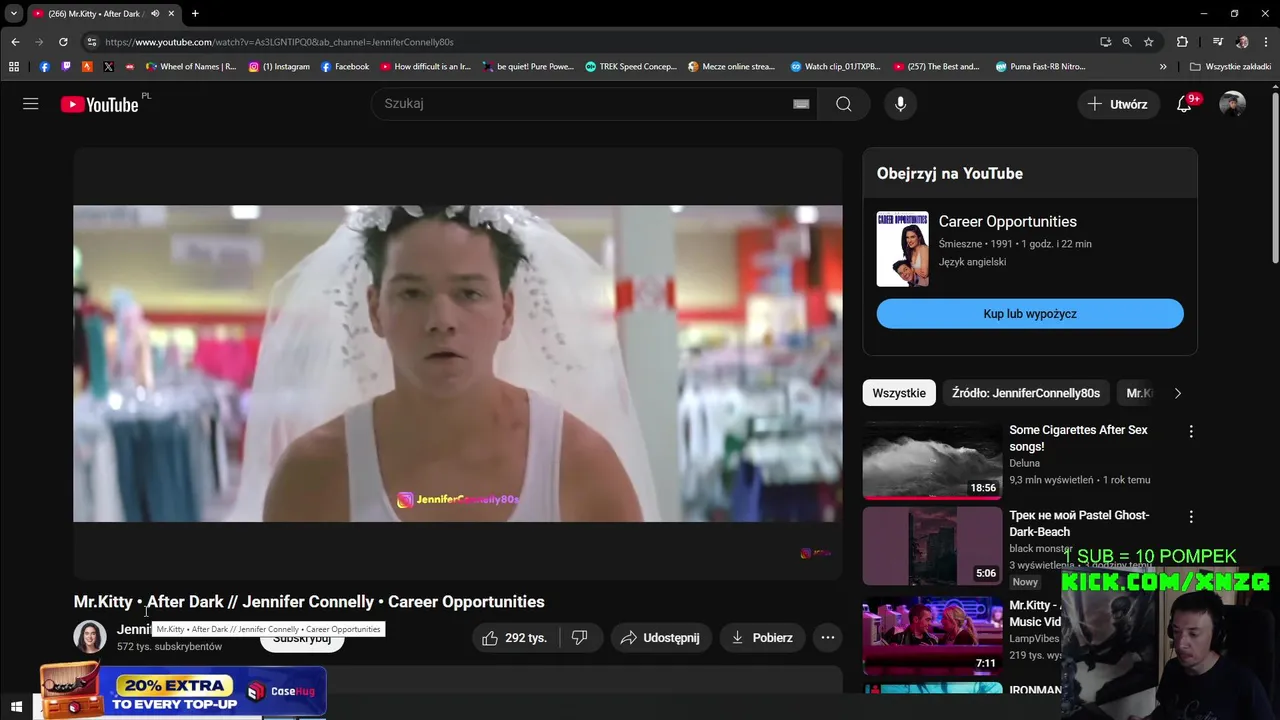Click the Udostępnij share button
Image resolution: width=1280 pixels, height=720 pixels.
click(x=660, y=638)
